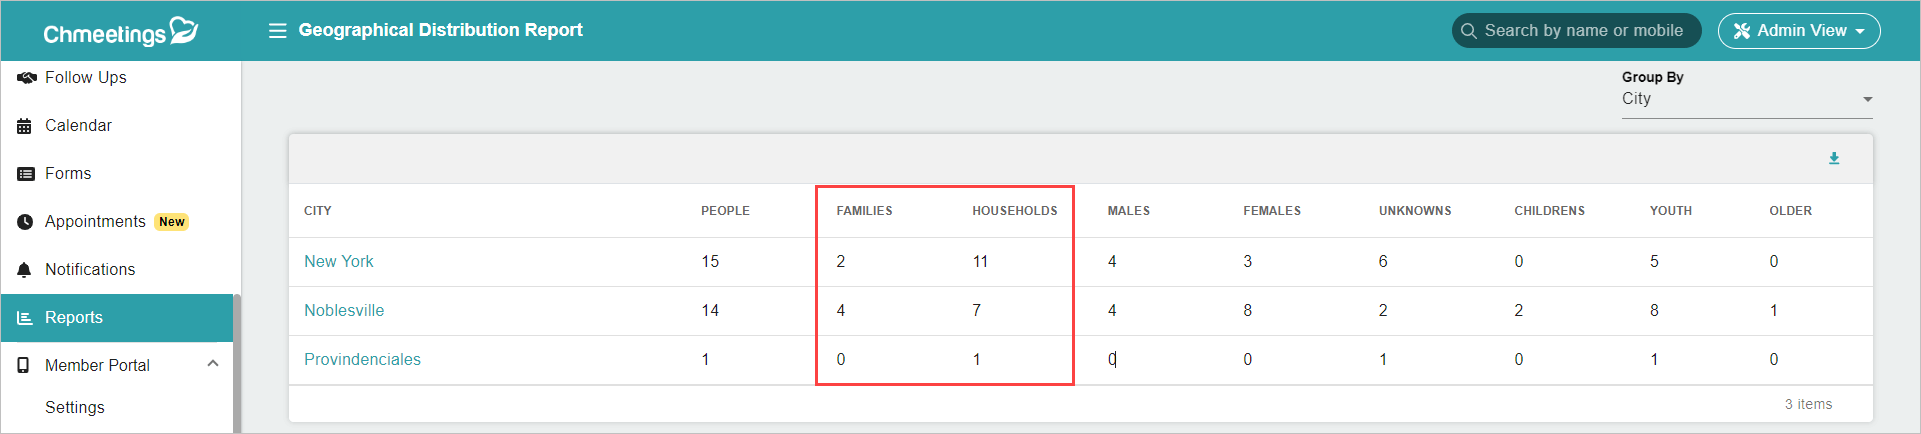Toggle the hamburger menu icon
1921x434 pixels.
[x=278, y=31]
